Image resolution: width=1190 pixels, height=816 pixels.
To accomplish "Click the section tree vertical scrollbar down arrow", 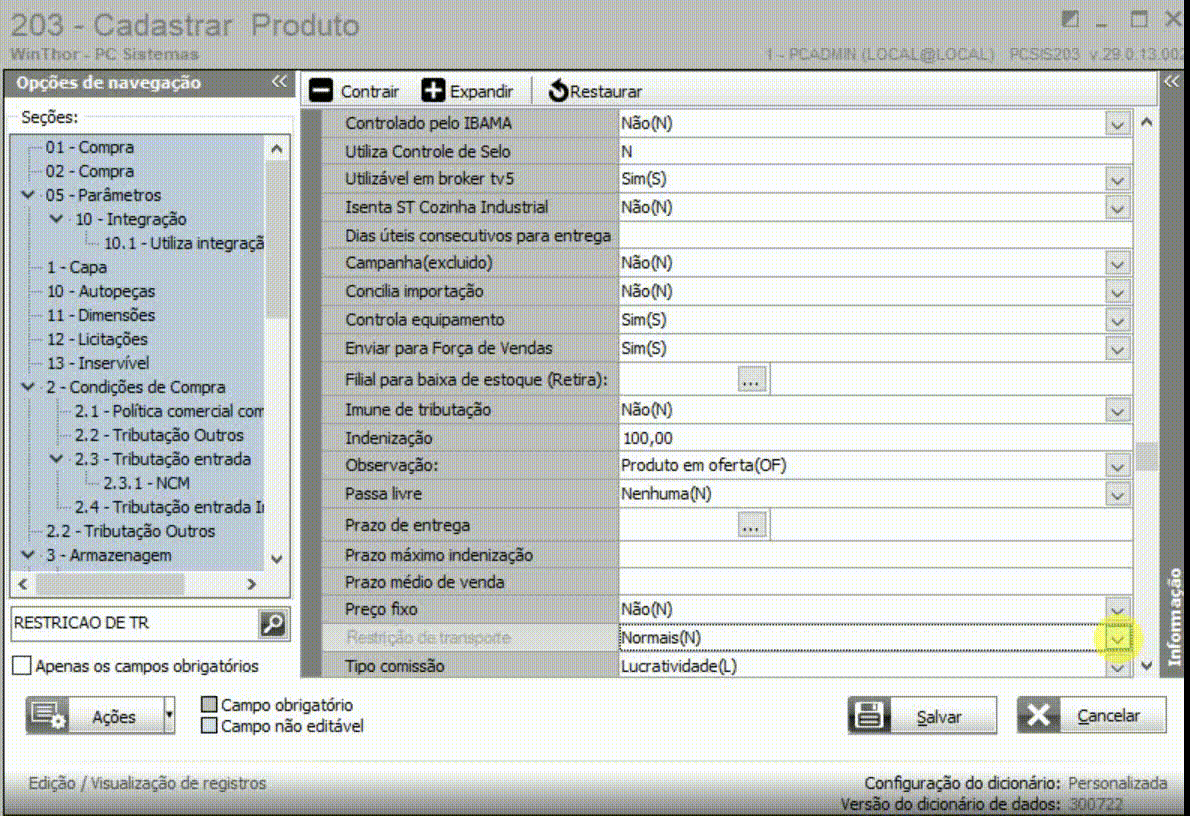I will point(277,559).
